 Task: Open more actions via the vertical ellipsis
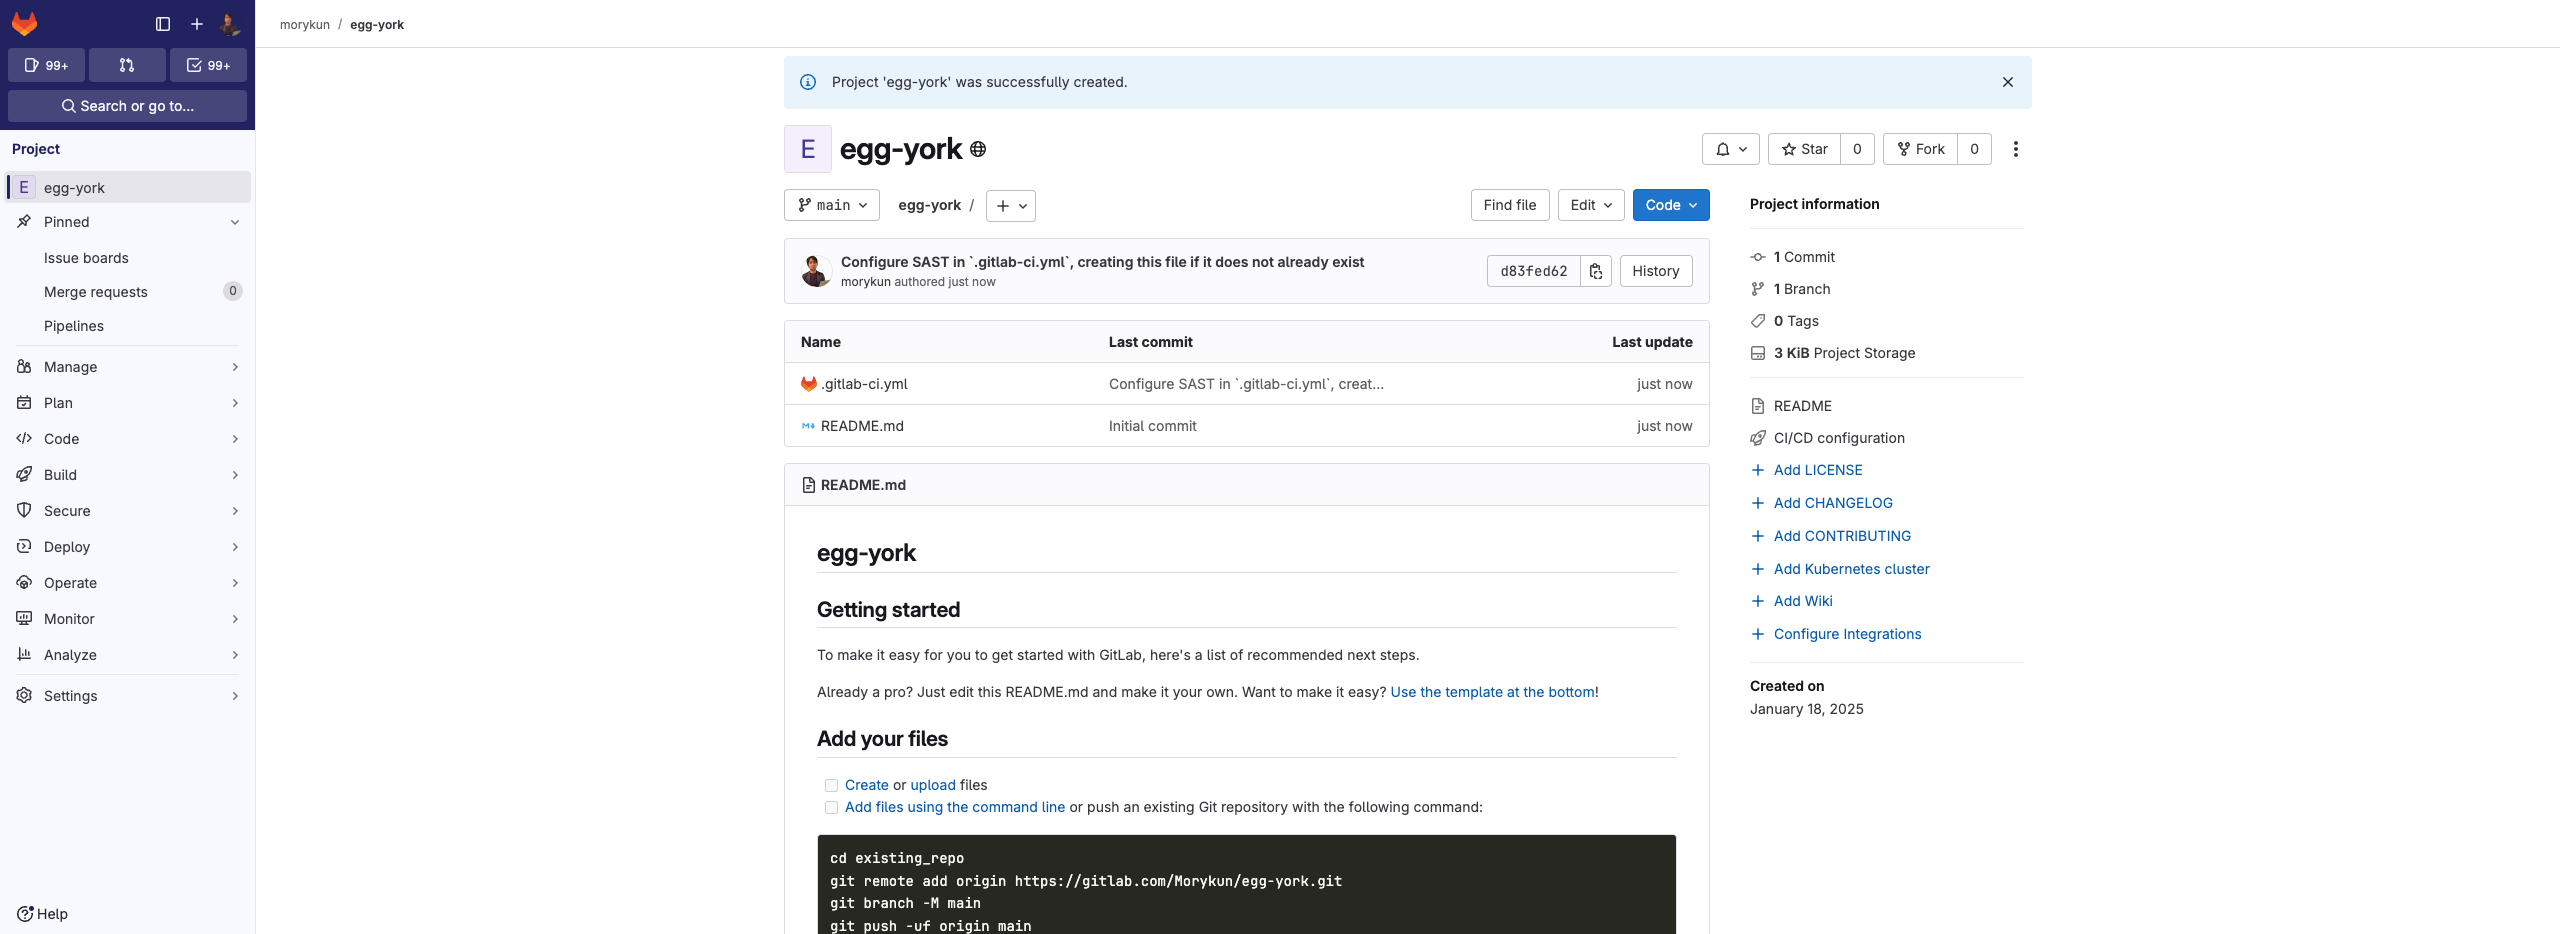click(2016, 148)
